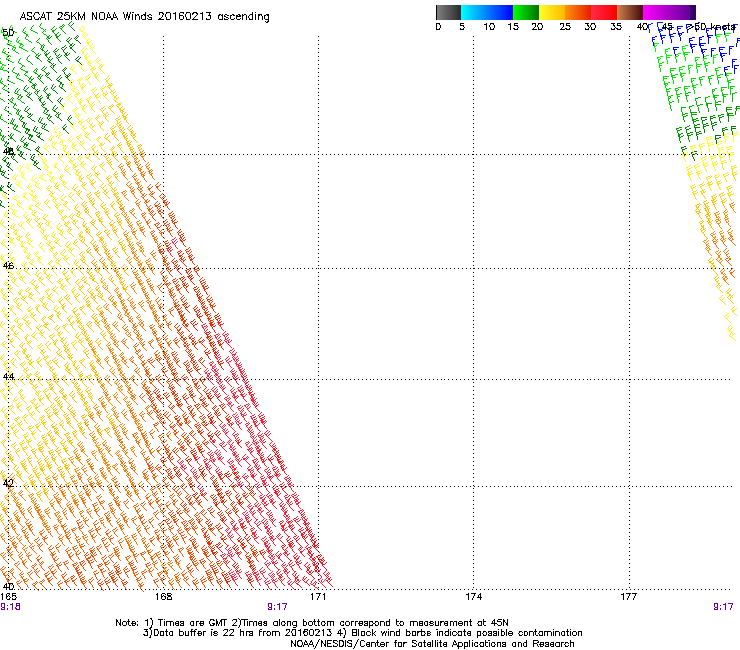Click the note 'Data buffer is 22 hrs from 20160213'
740x650 pixels.
pyautogui.click(x=242, y=633)
